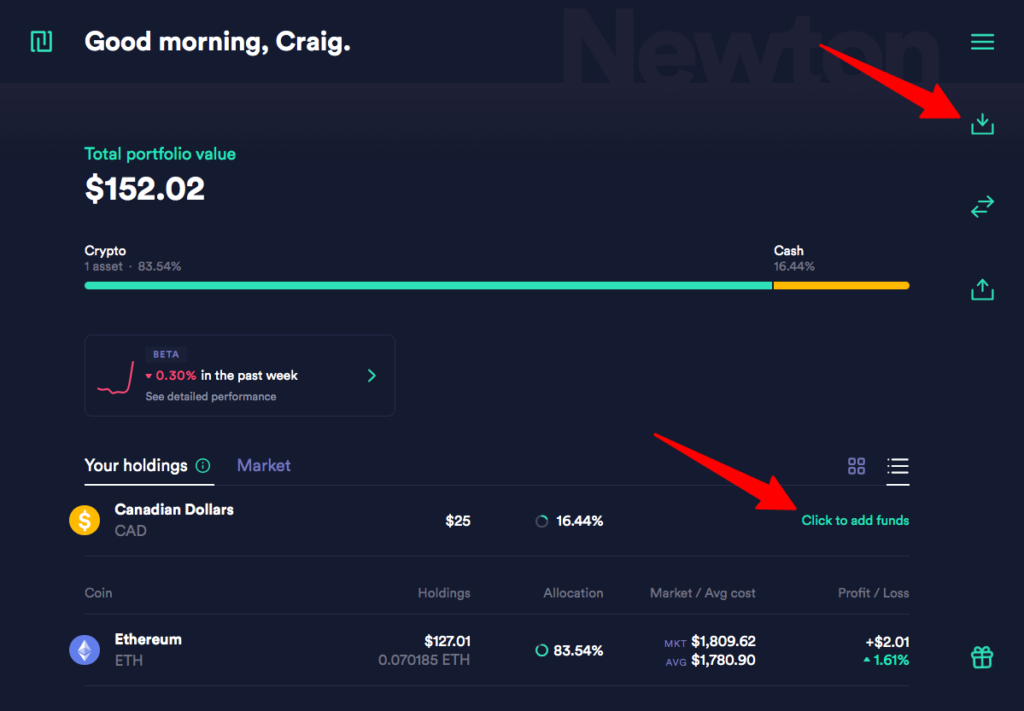Screen dimensions: 1024x711
Task: Click the 0.070185 ETH amount
Action: click(x=424, y=660)
